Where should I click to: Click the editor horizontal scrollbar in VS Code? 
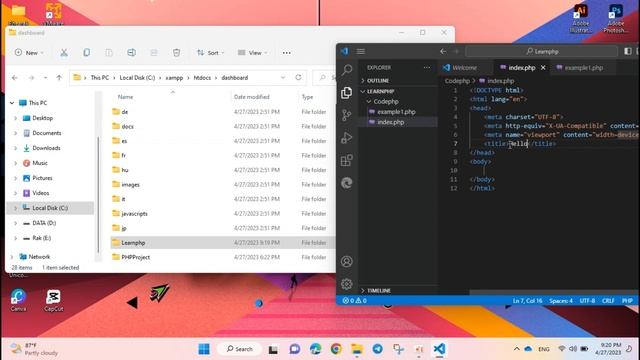[x=553, y=293]
